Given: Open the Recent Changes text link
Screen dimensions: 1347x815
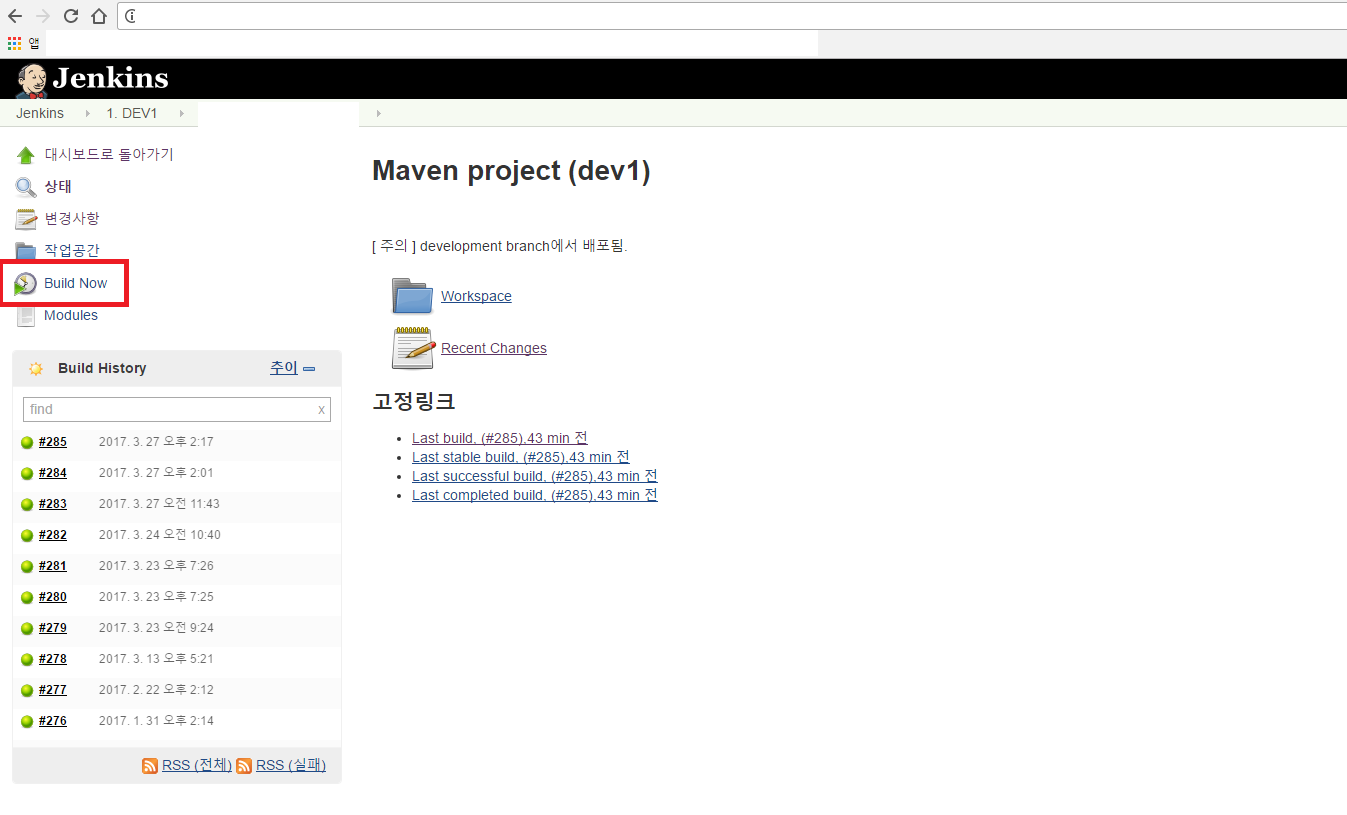Looking at the screenshot, I should (x=494, y=348).
